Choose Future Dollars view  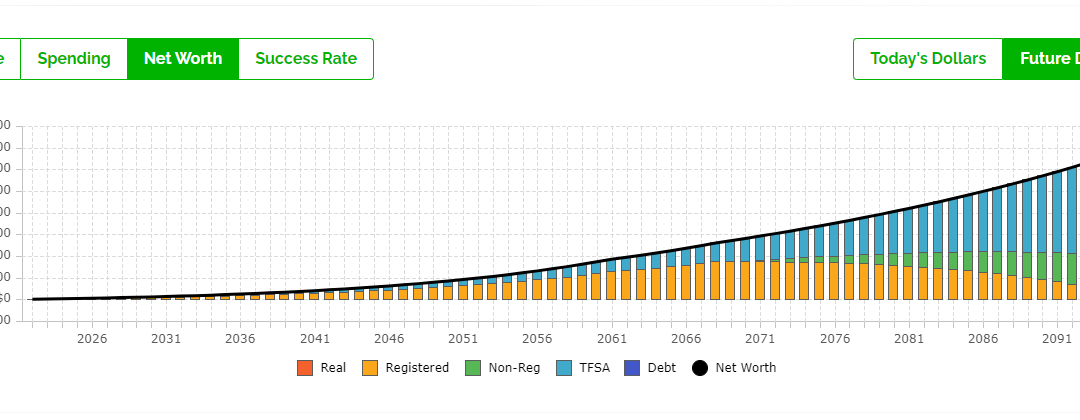pos(1041,59)
